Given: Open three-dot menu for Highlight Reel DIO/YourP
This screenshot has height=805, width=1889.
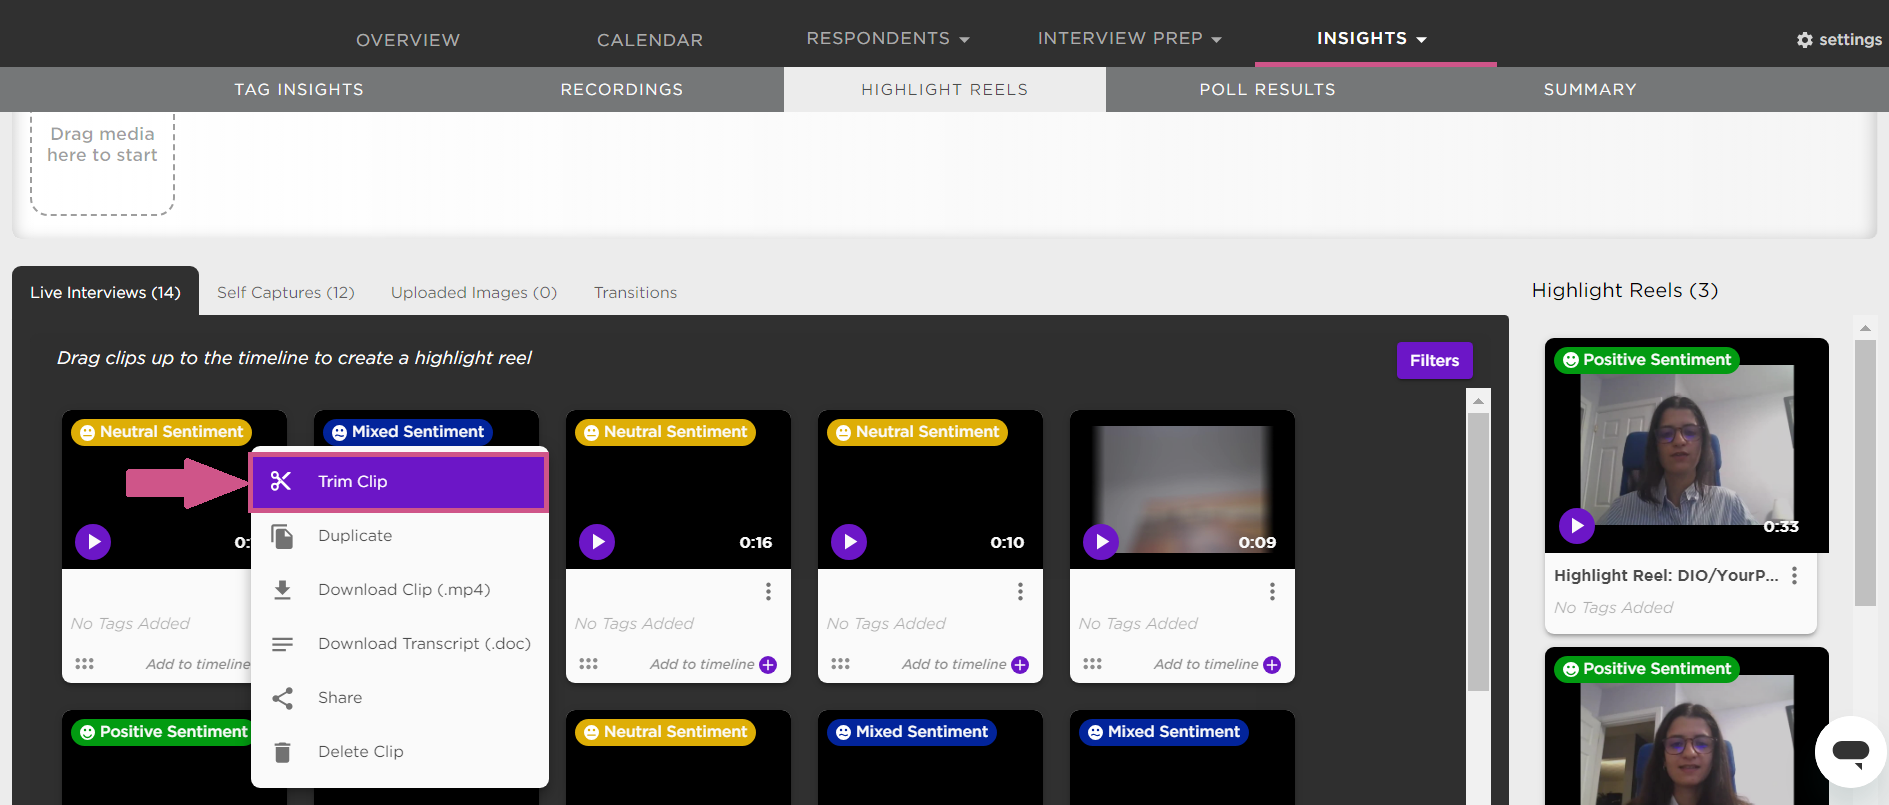Looking at the screenshot, I should pos(1794,575).
